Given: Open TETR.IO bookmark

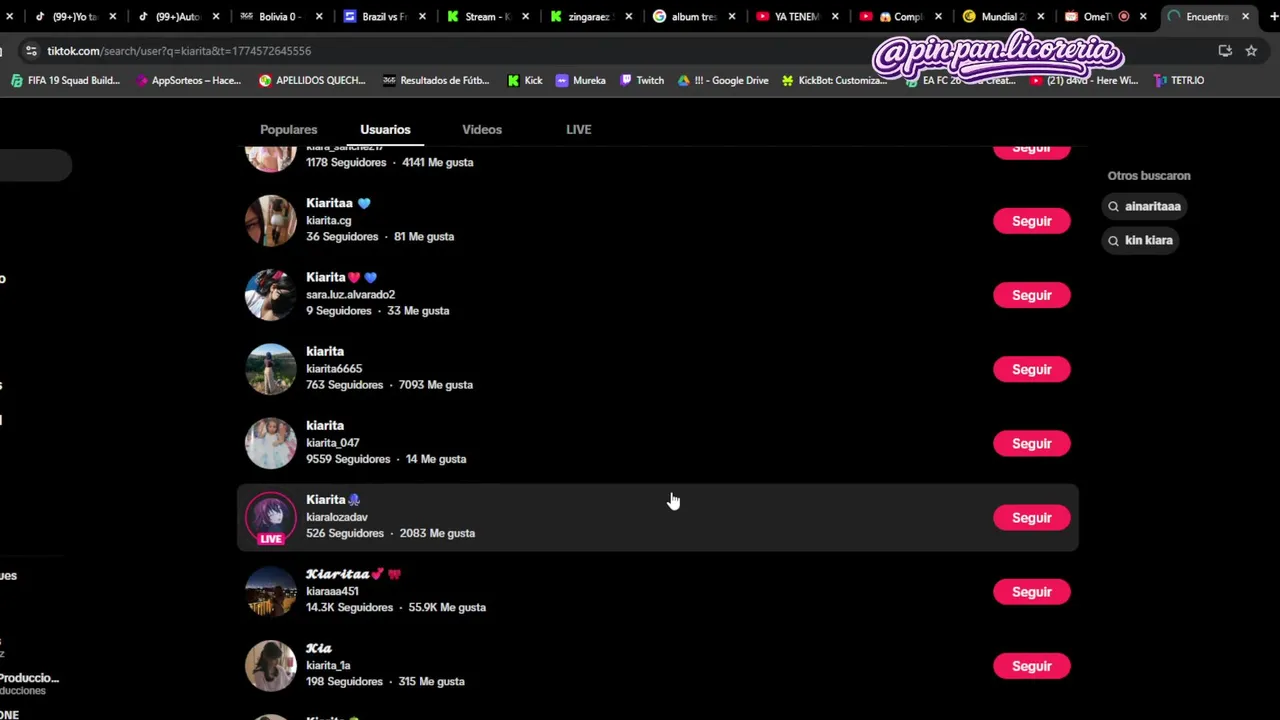Looking at the screenshot, I should point(1179,80).
